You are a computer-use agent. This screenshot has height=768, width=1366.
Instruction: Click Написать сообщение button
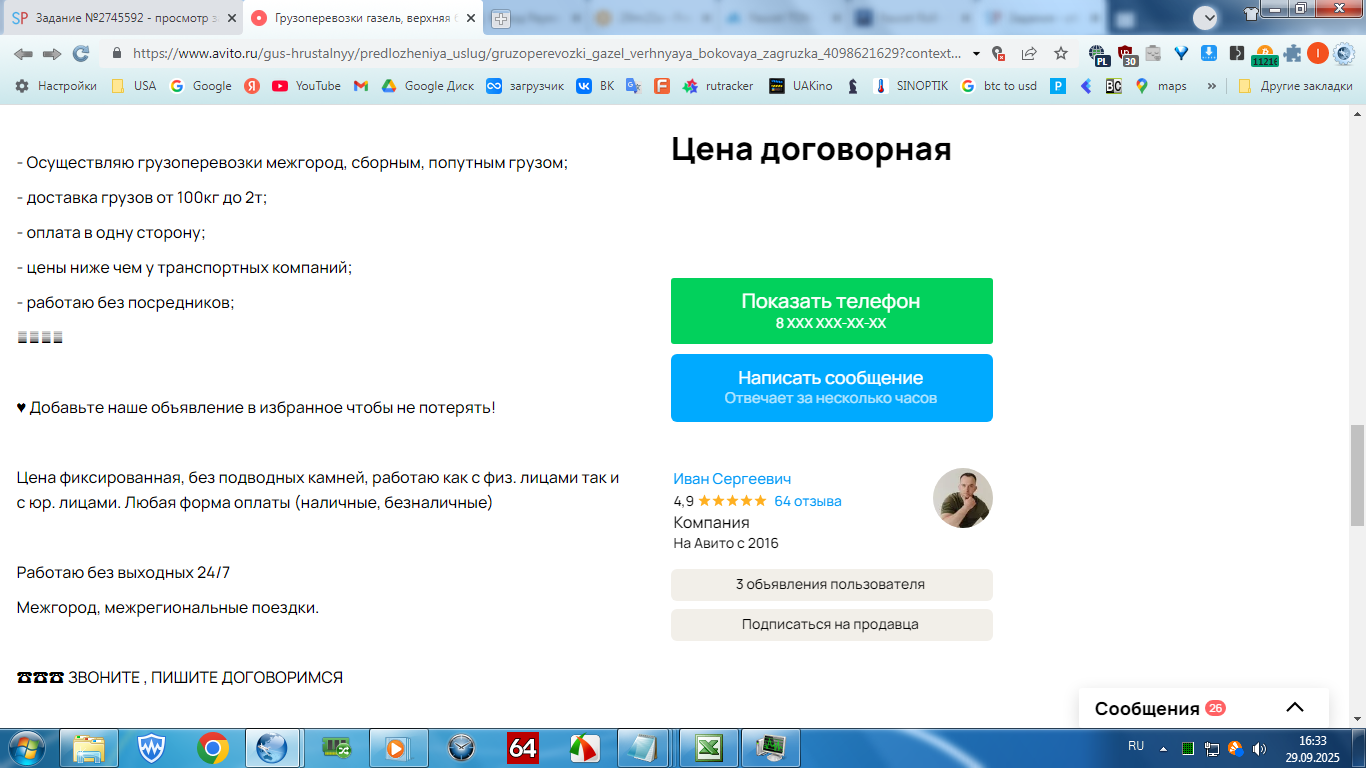point(832,388)
